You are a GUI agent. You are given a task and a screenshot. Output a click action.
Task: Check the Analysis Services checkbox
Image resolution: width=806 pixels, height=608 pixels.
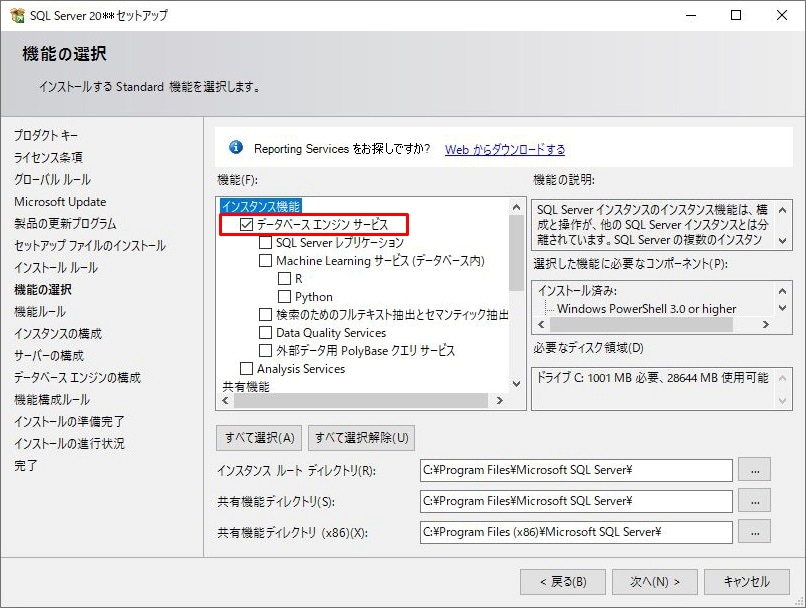[x=247, y=369]
